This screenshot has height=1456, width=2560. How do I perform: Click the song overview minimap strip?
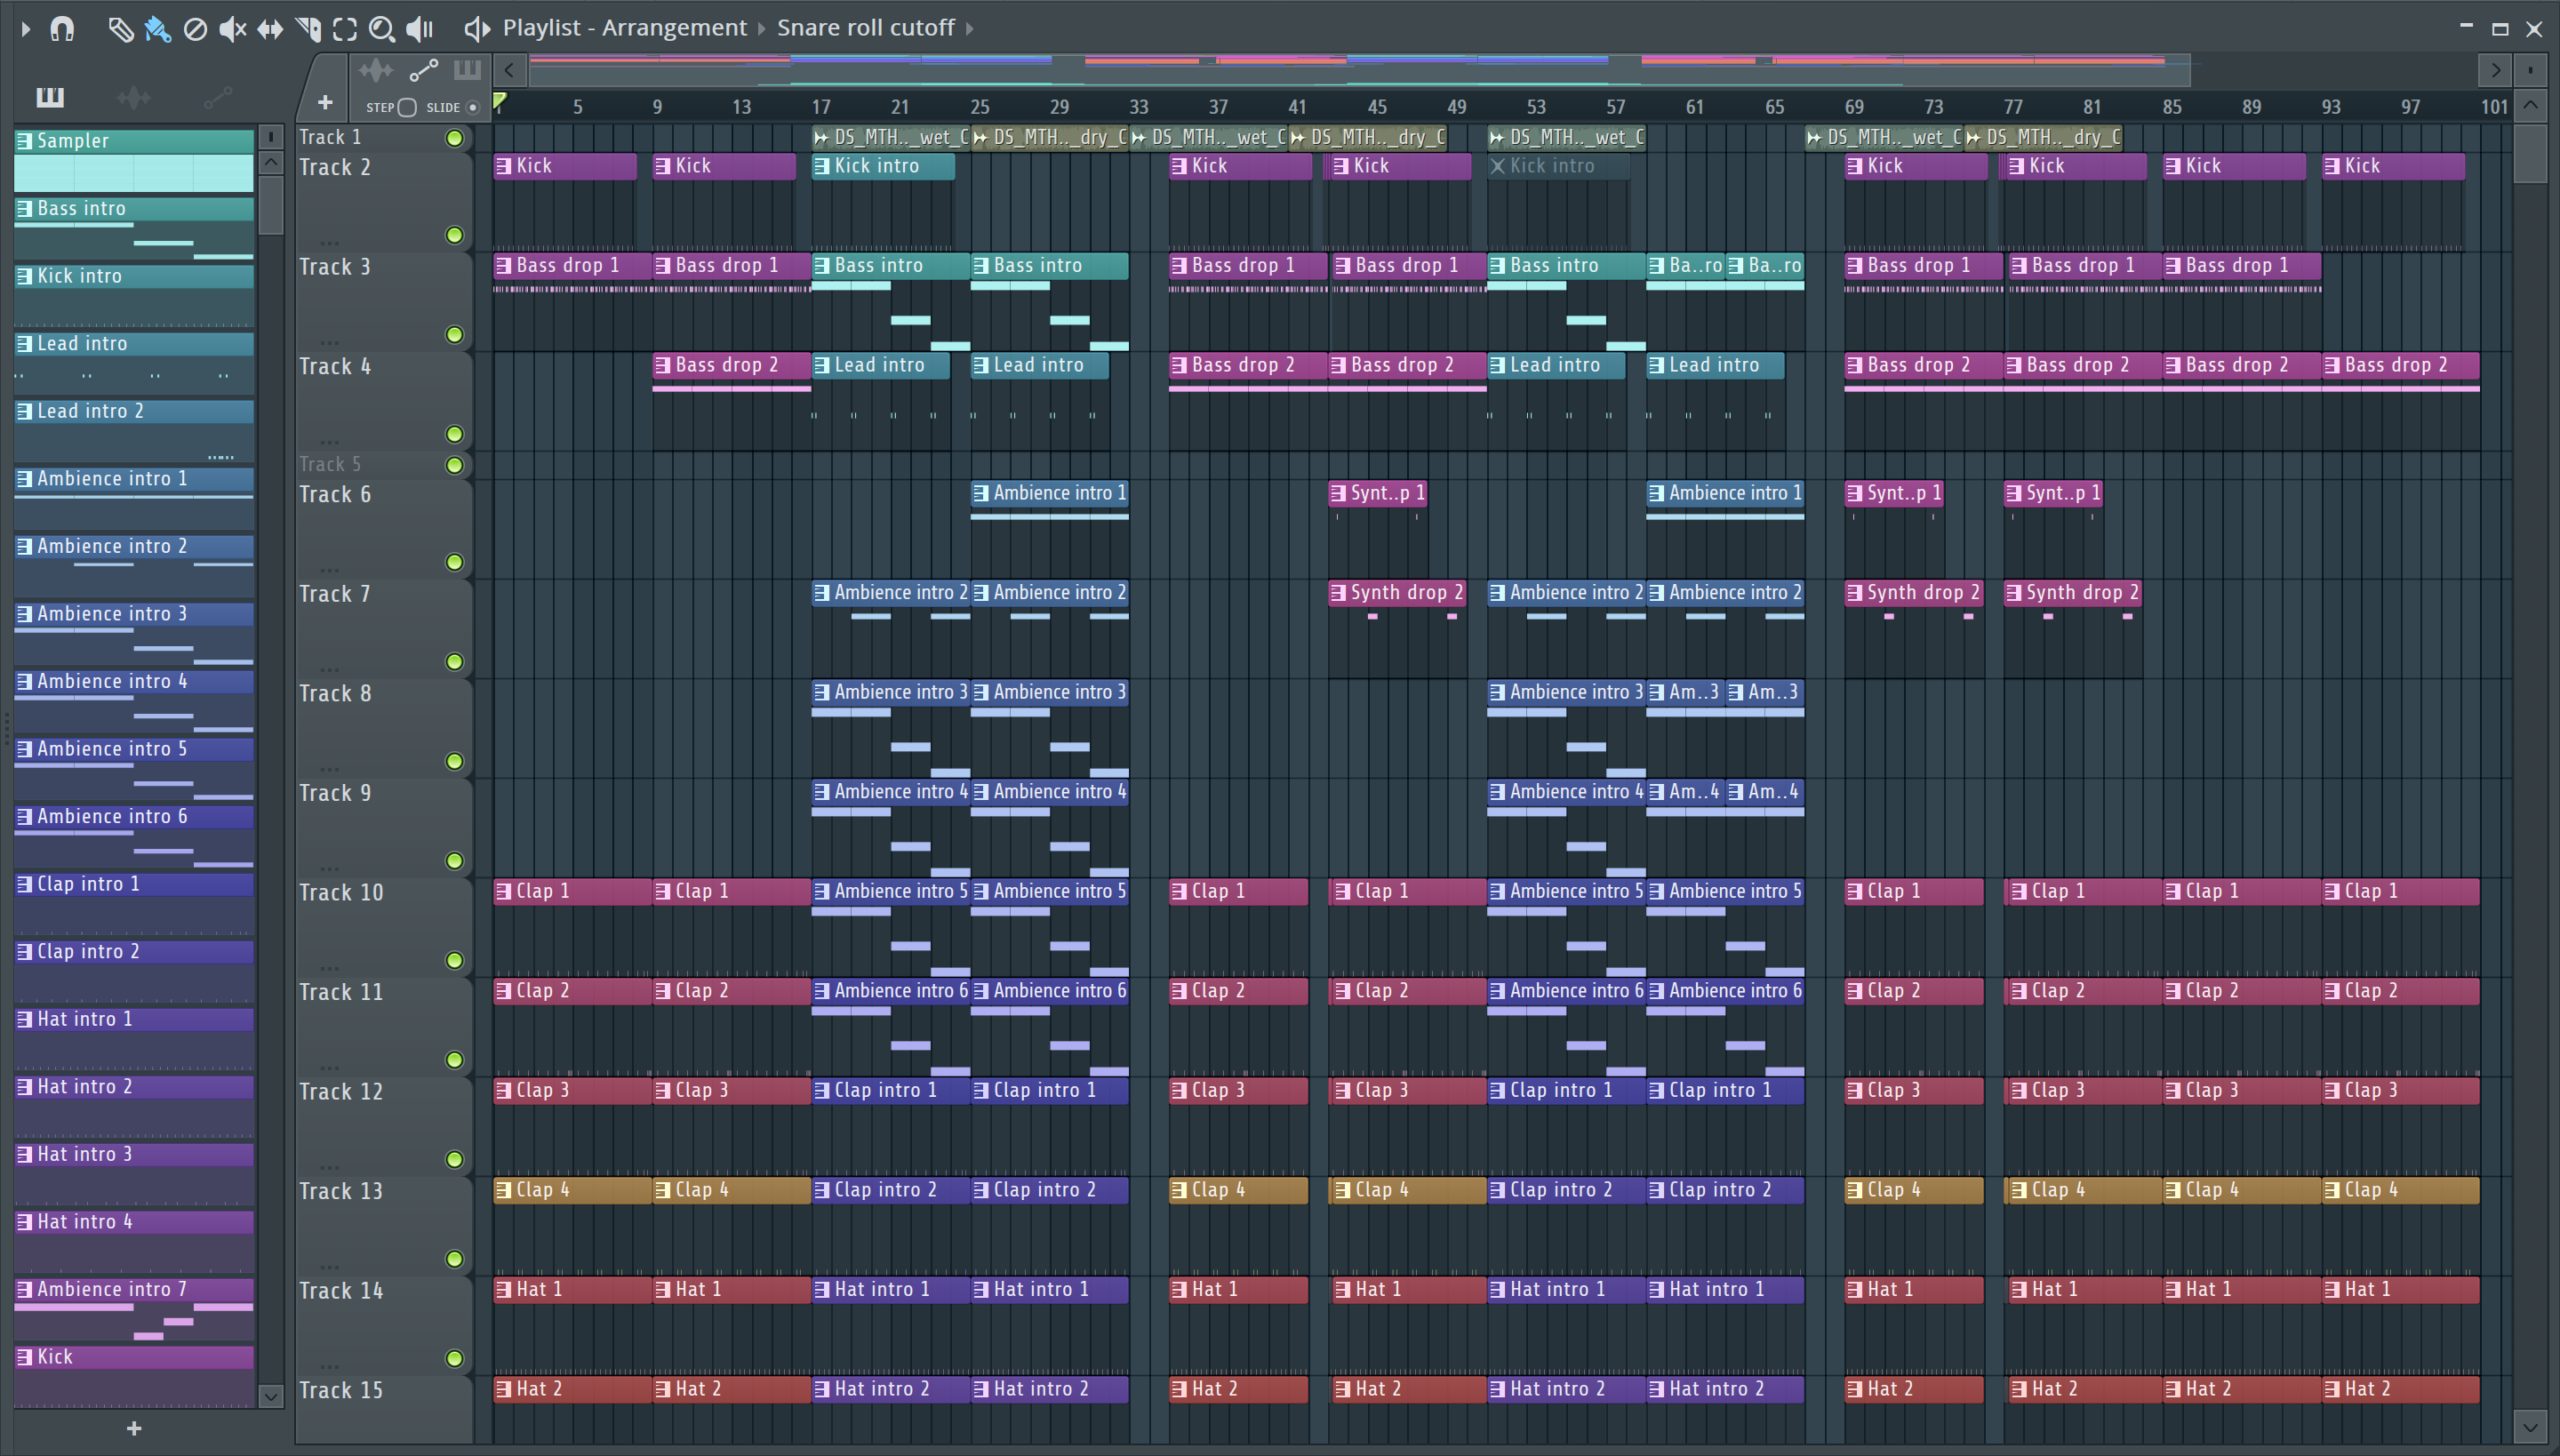pos(1360,70)
